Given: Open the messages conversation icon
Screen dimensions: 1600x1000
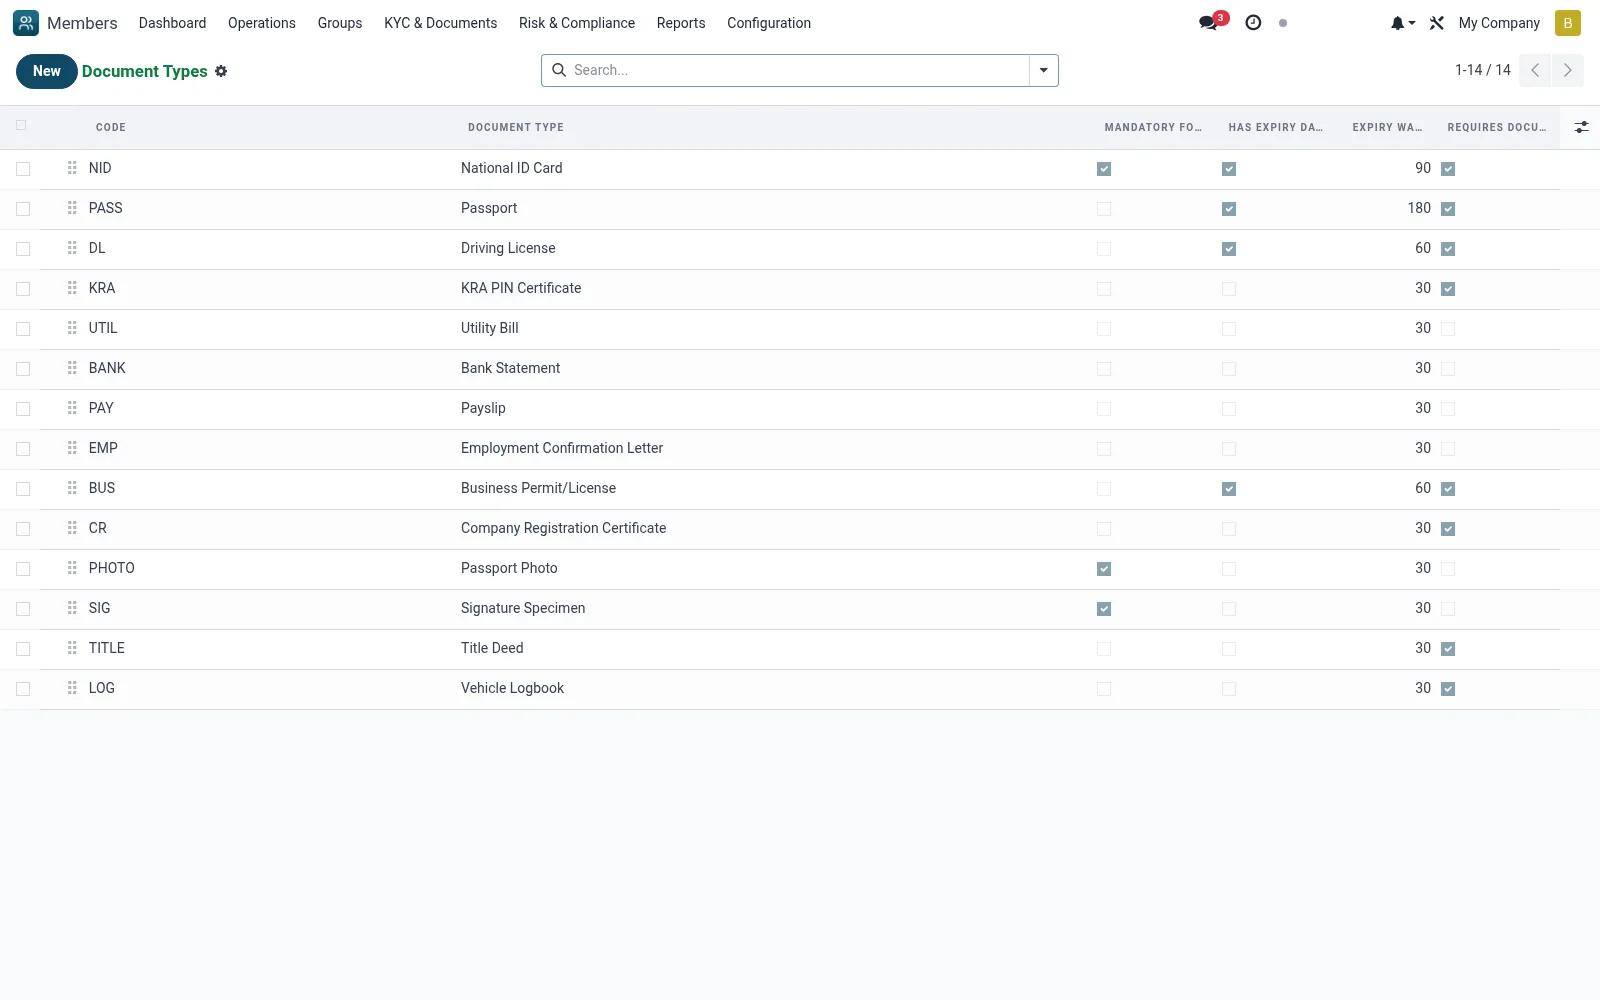Looking at the screenshot, I should [x=1209, y=23].
